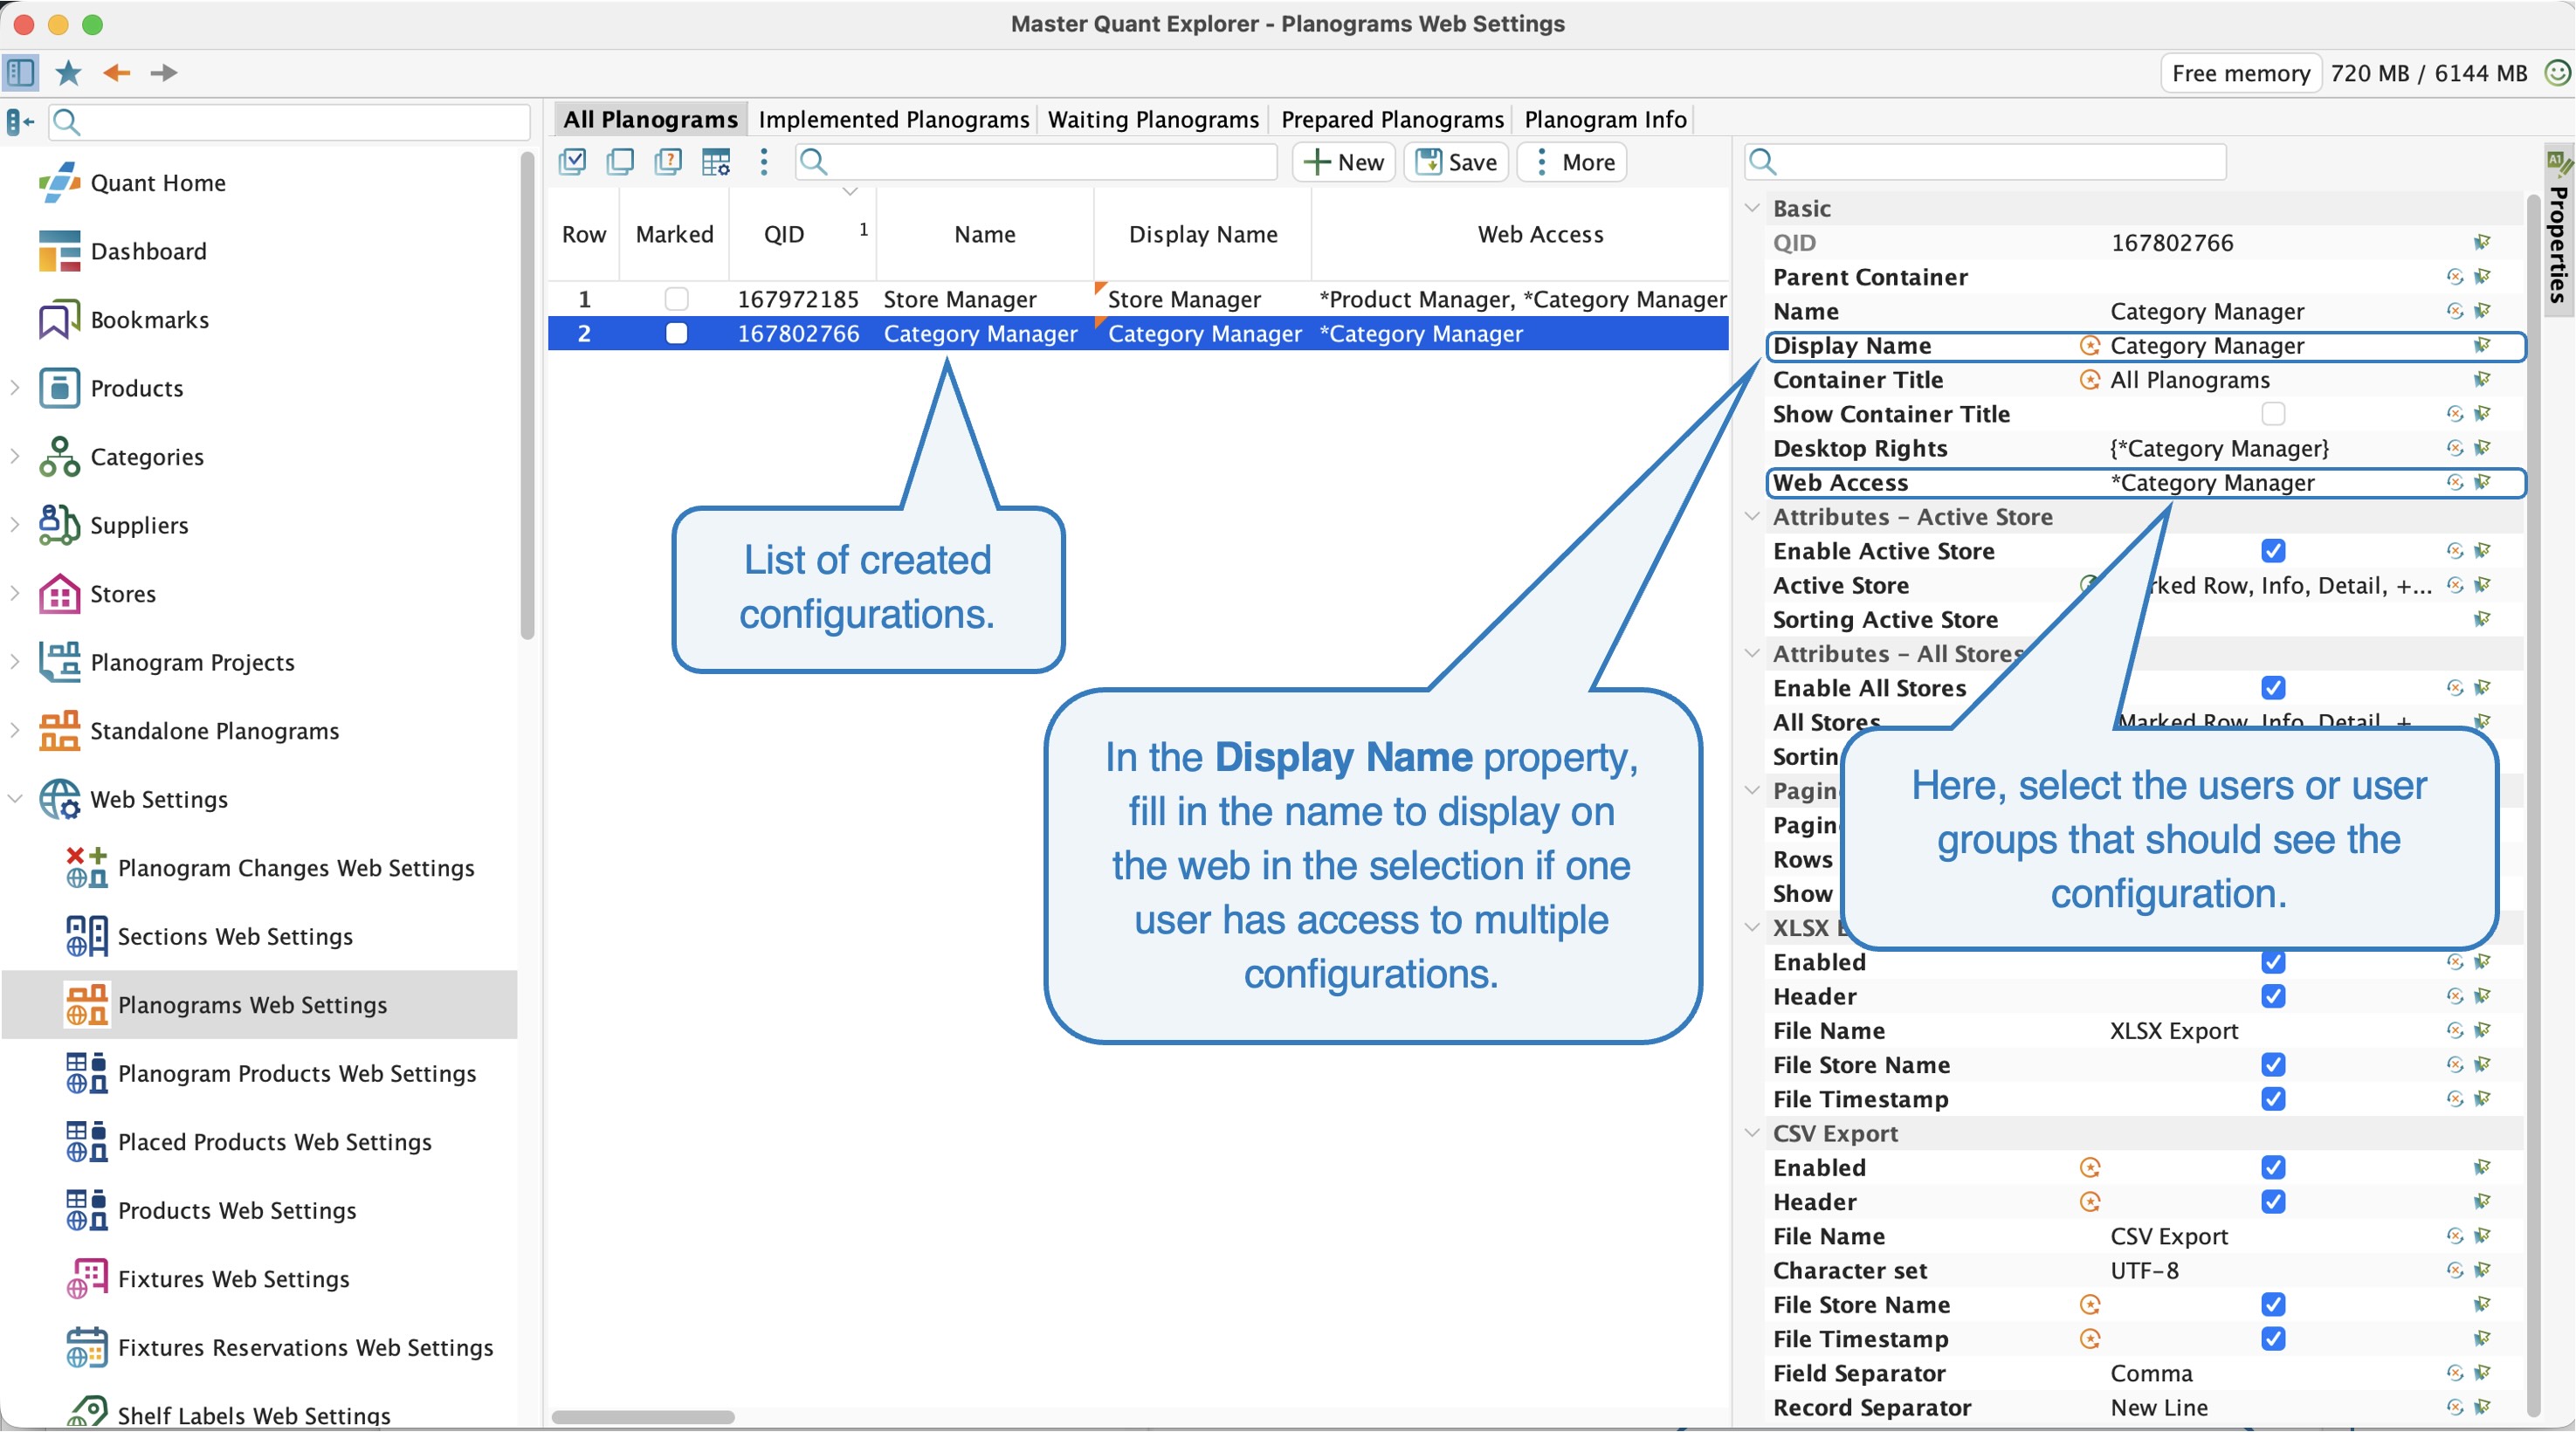Toggle CSV Export Enabled checkbox
Image resolution: width=2576 pixels, height=1432 pixels.
pos(2273,1168)
